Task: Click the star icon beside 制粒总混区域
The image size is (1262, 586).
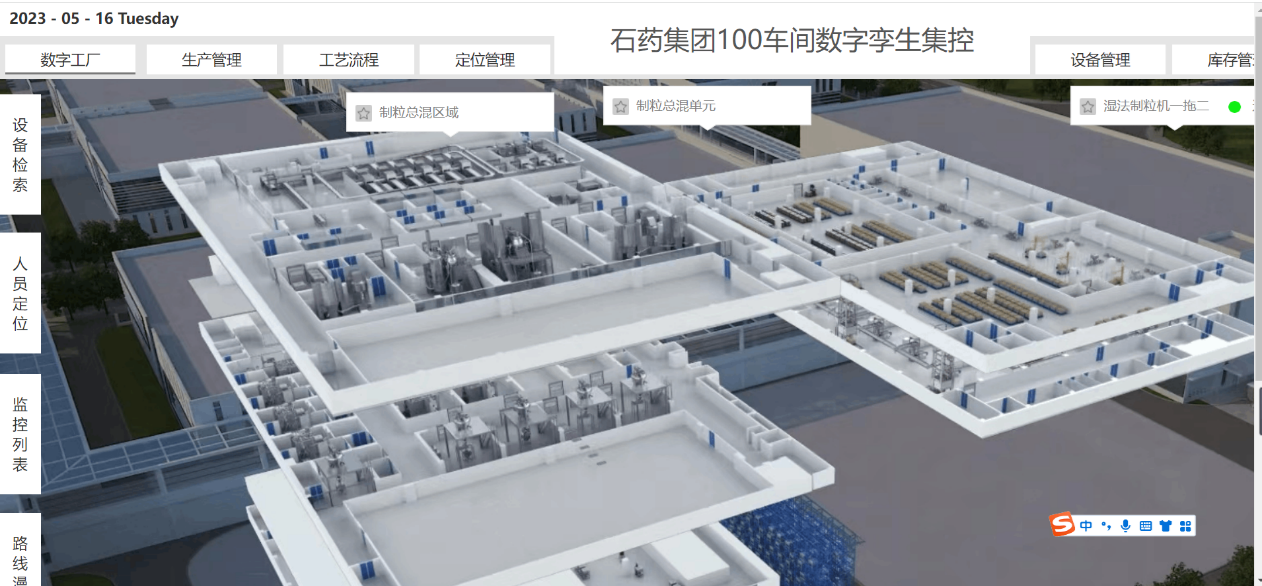Action: (x=364, y=113)
